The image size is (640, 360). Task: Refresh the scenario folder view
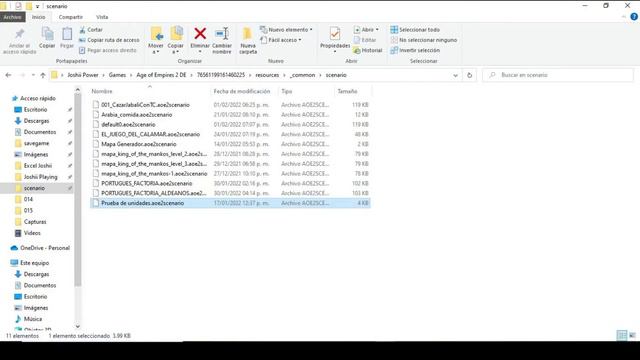pyautogui.click(x=469, y=75)
